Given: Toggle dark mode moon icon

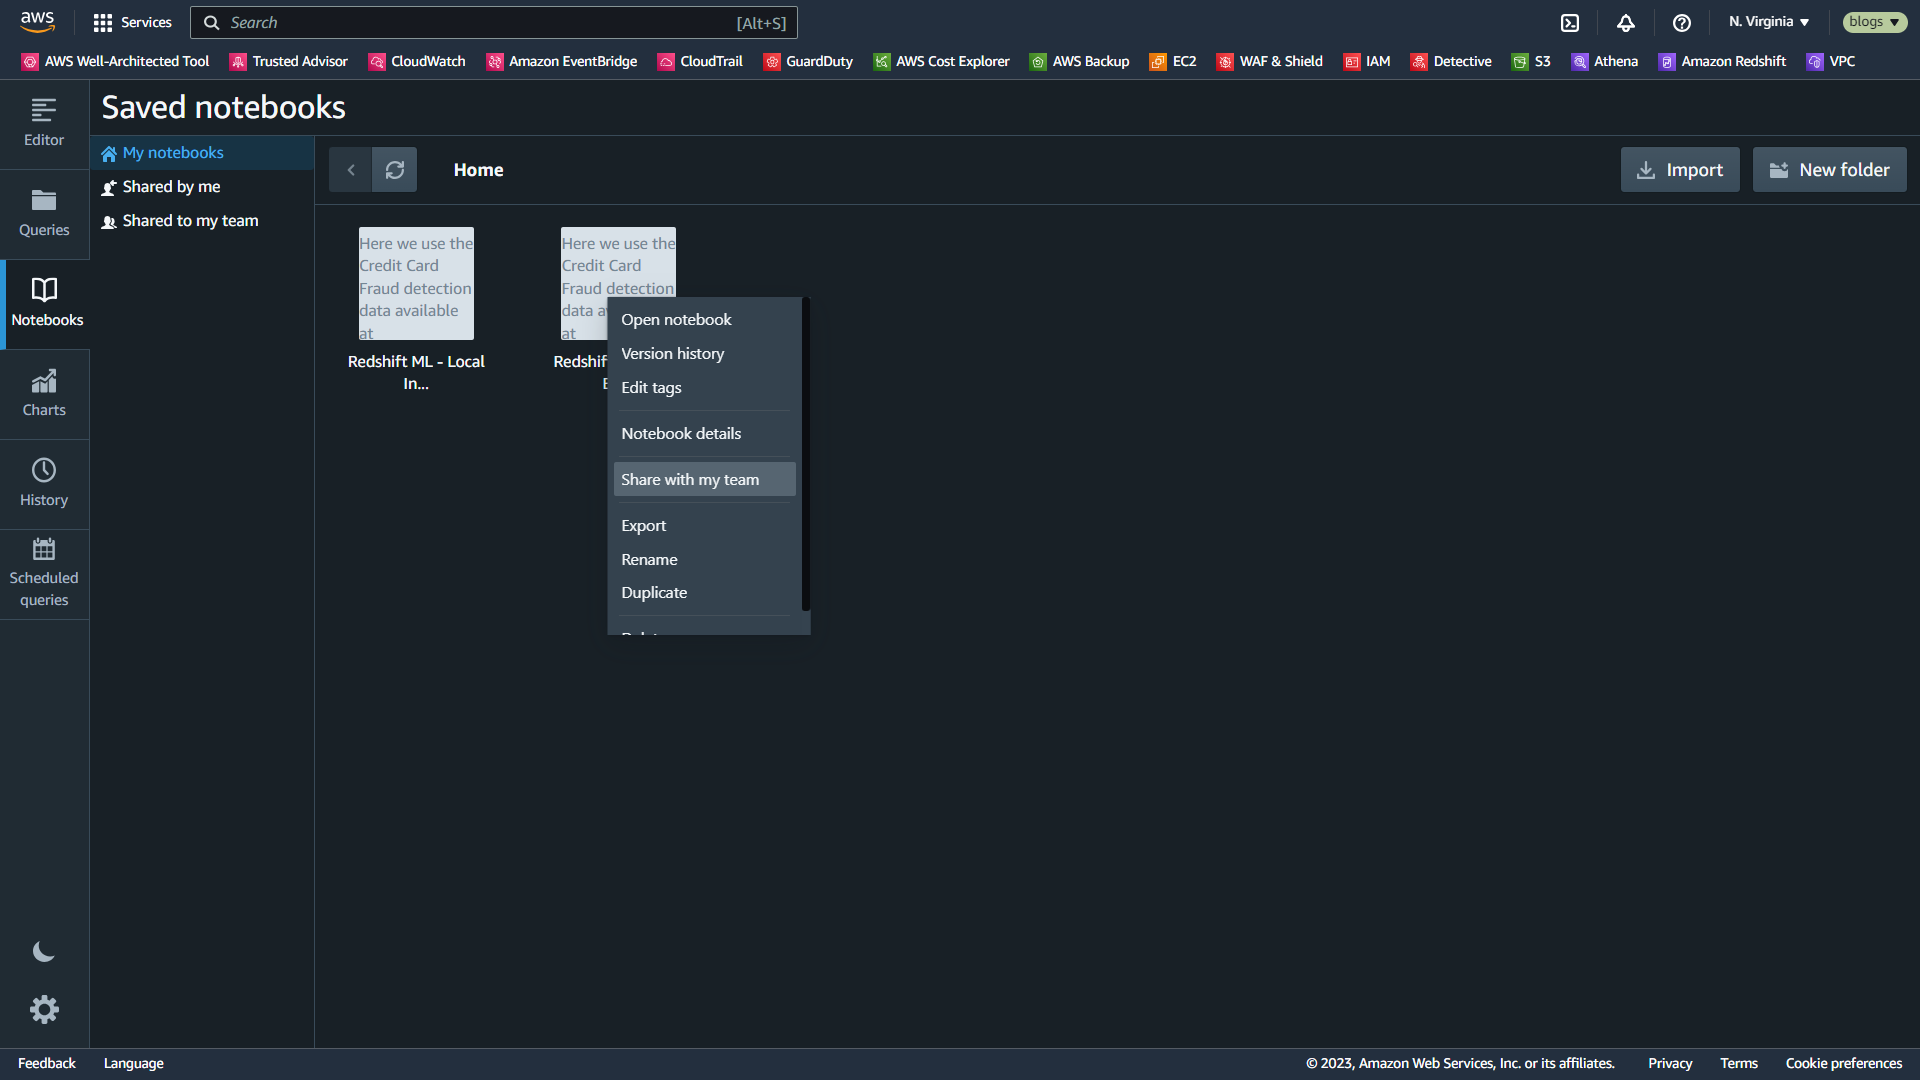Looking at the screenshot, I should (44, 951).
